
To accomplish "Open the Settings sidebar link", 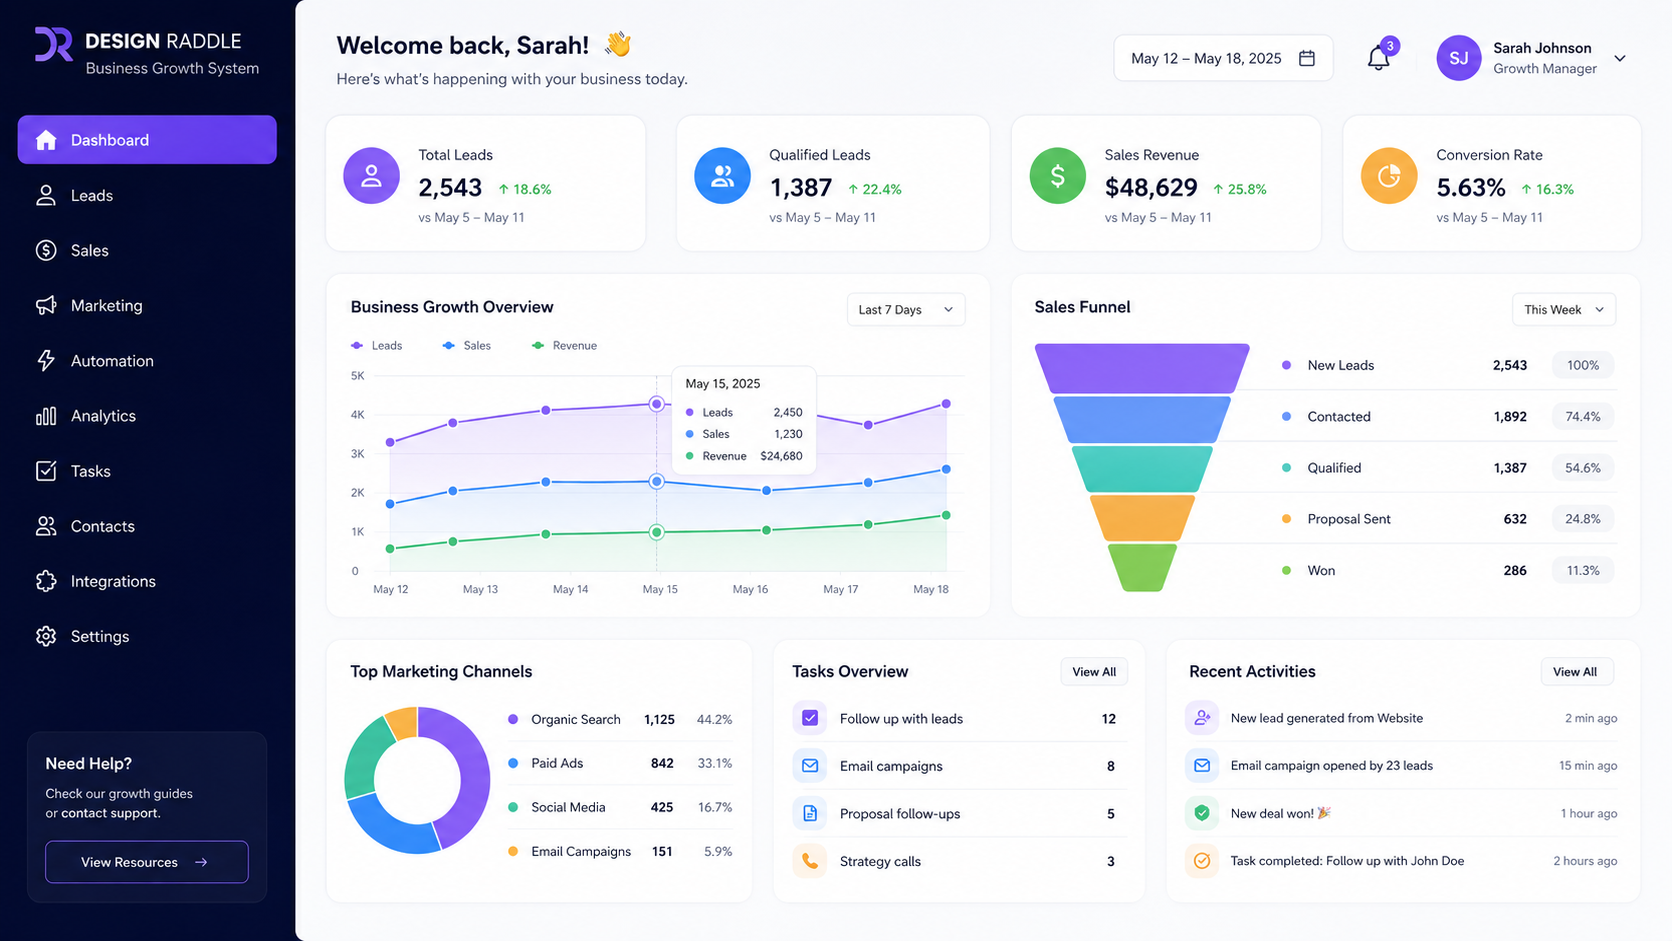I will [x=147, y=636].
